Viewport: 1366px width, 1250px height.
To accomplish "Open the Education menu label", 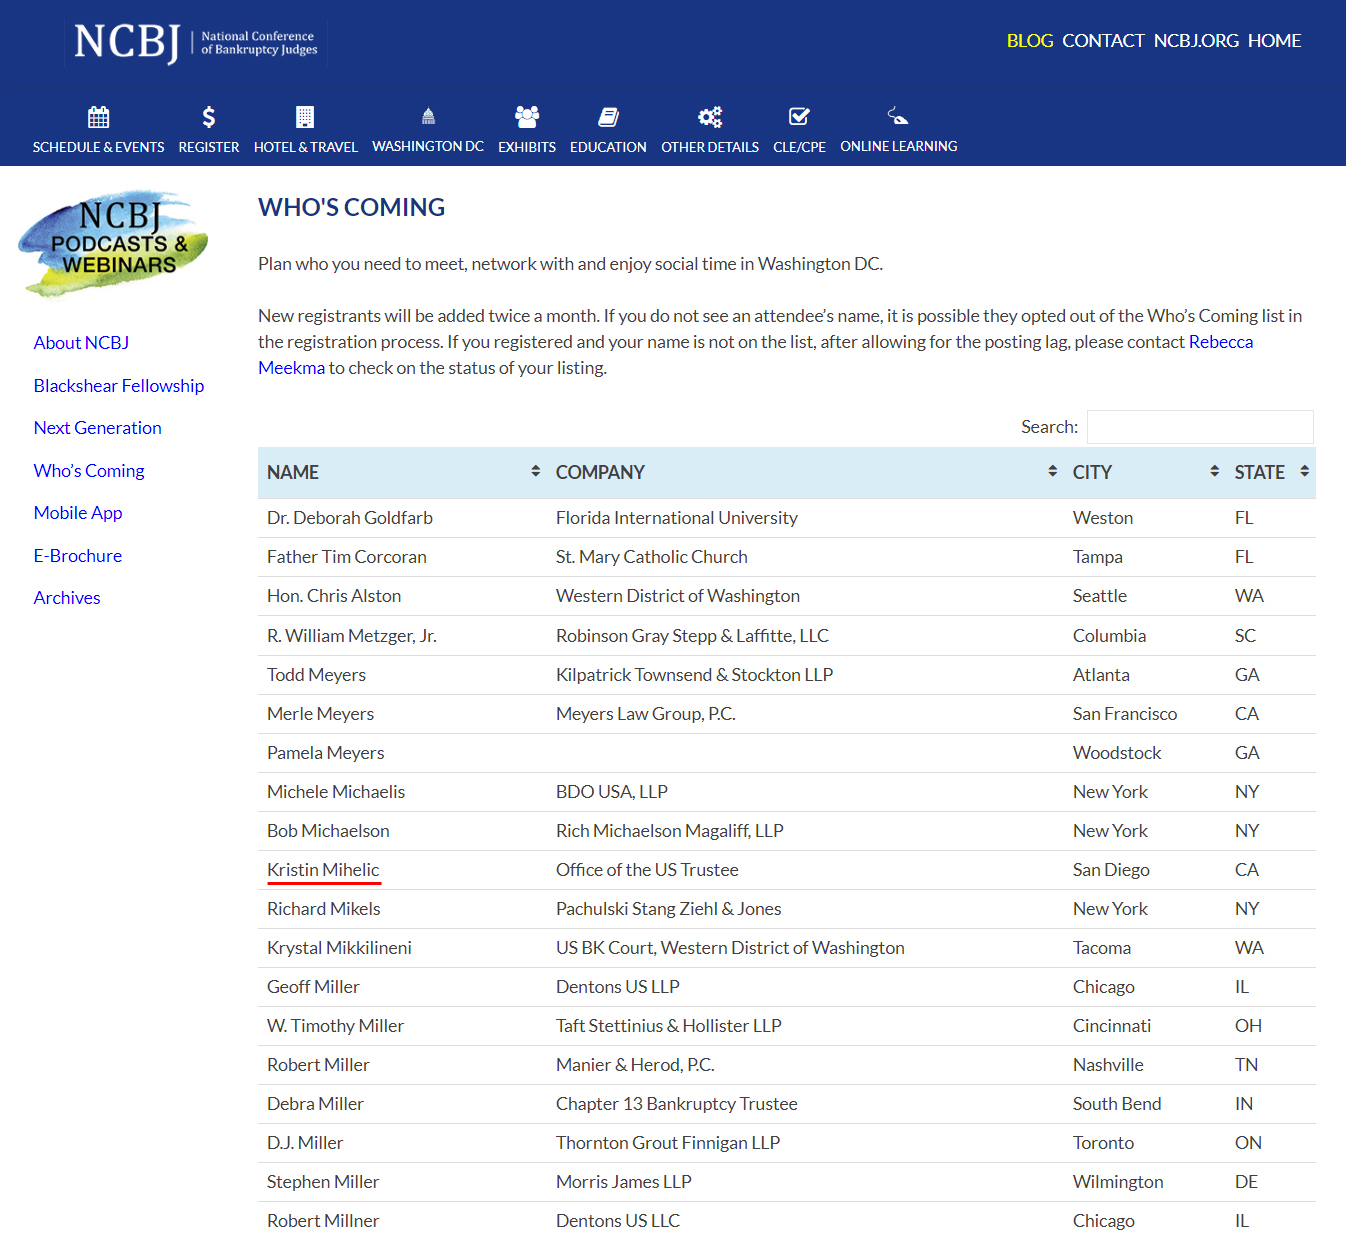I will (608, 147).
